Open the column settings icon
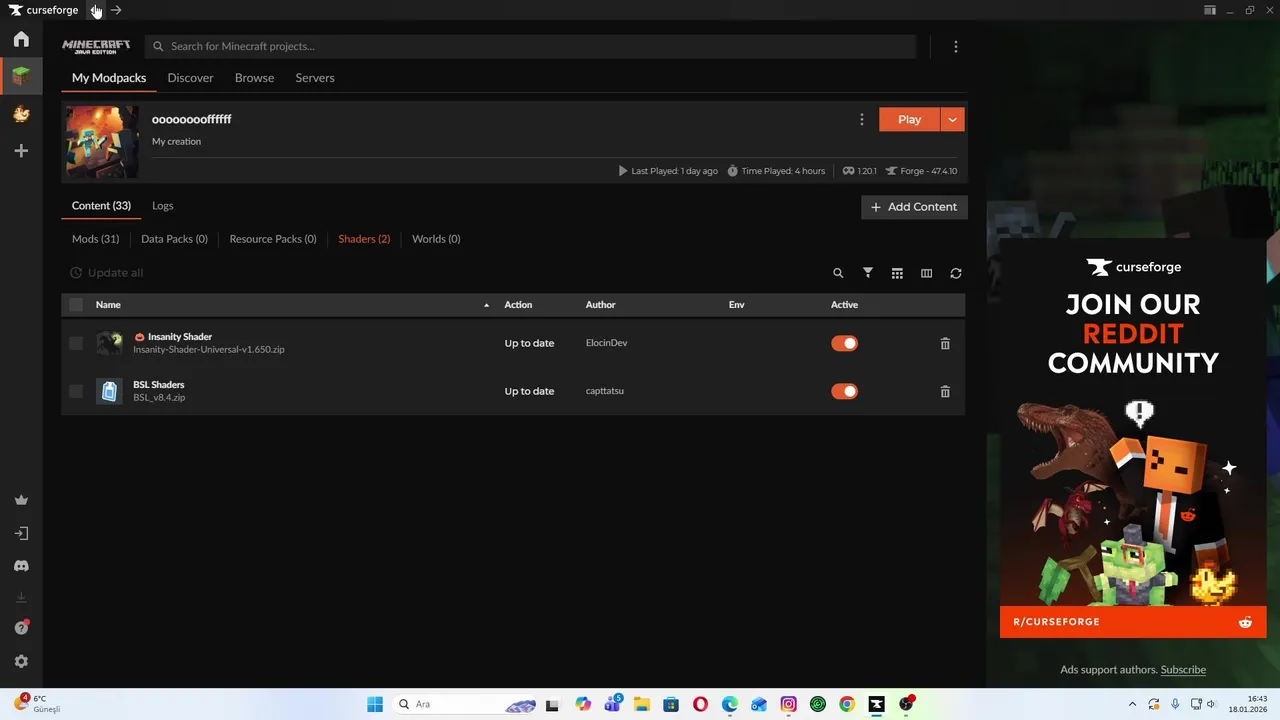This screenshot has width=1280, height=720. [926, 273]
